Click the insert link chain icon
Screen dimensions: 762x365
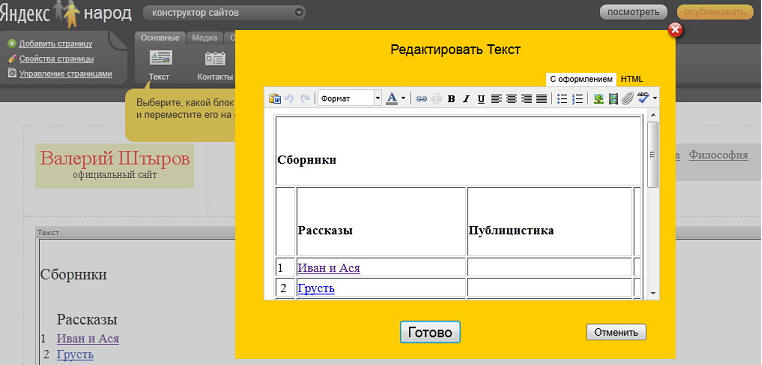pyautogui.click(x=421, y=99)
